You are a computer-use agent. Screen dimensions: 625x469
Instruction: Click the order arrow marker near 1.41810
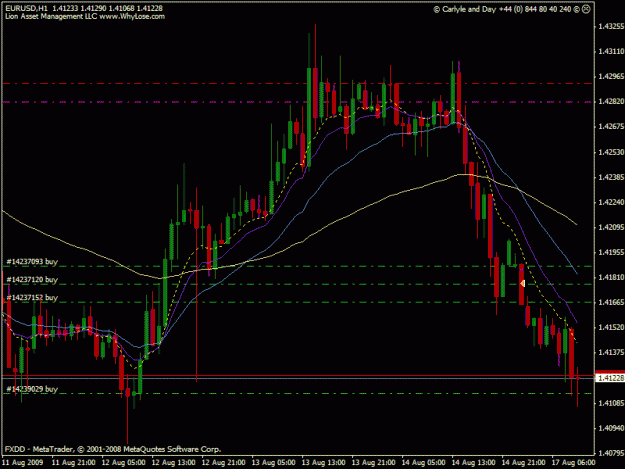(522, 283)
